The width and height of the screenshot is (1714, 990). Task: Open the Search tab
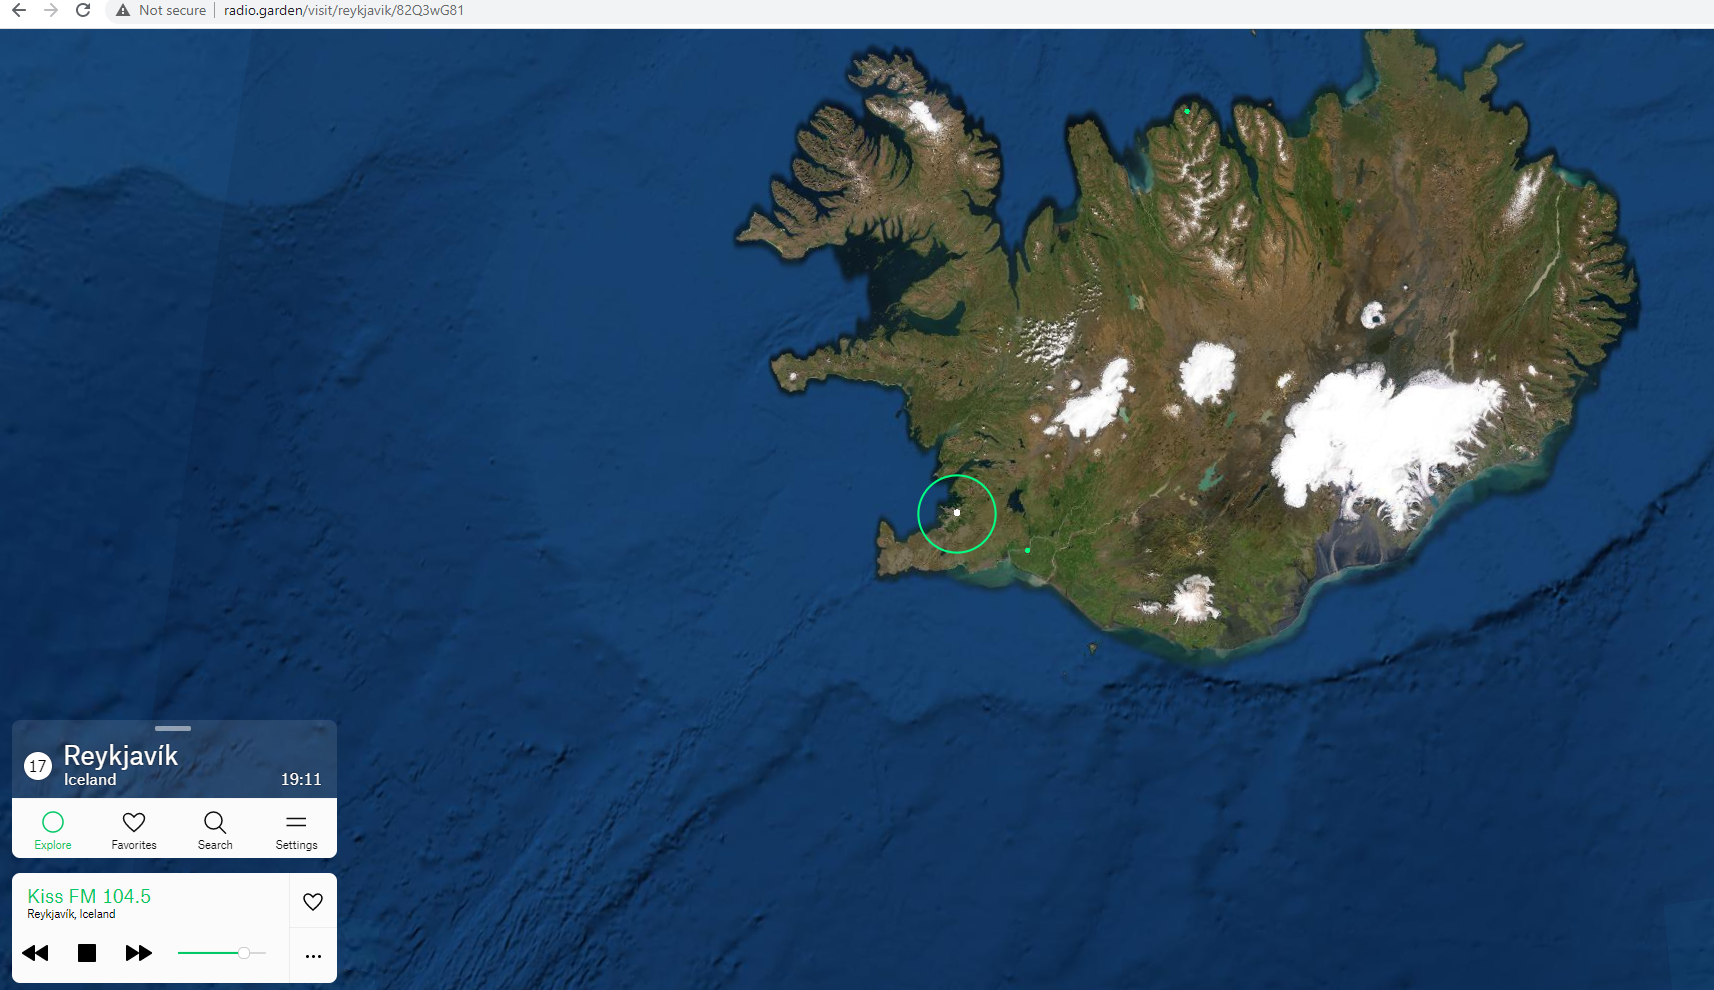[x=215, y=829]
